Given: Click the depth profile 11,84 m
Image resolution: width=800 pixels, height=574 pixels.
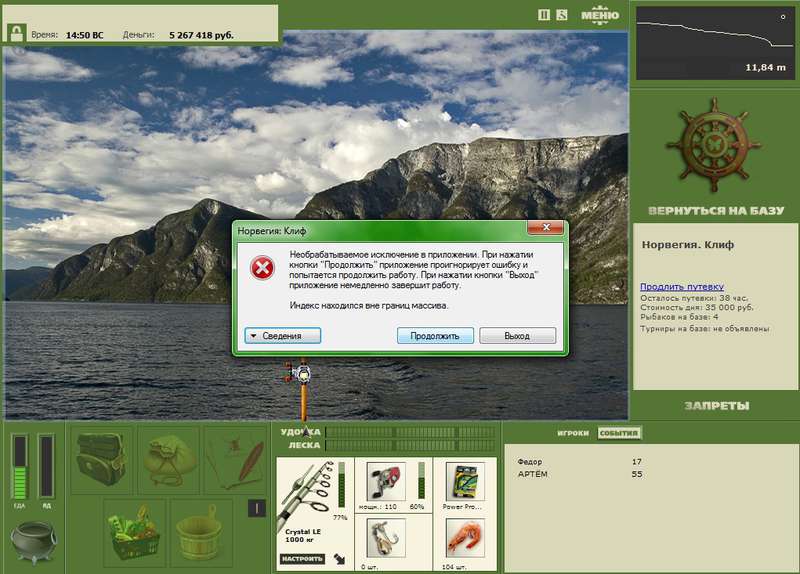Looking at the screenshot, I should tap(714, 43).
